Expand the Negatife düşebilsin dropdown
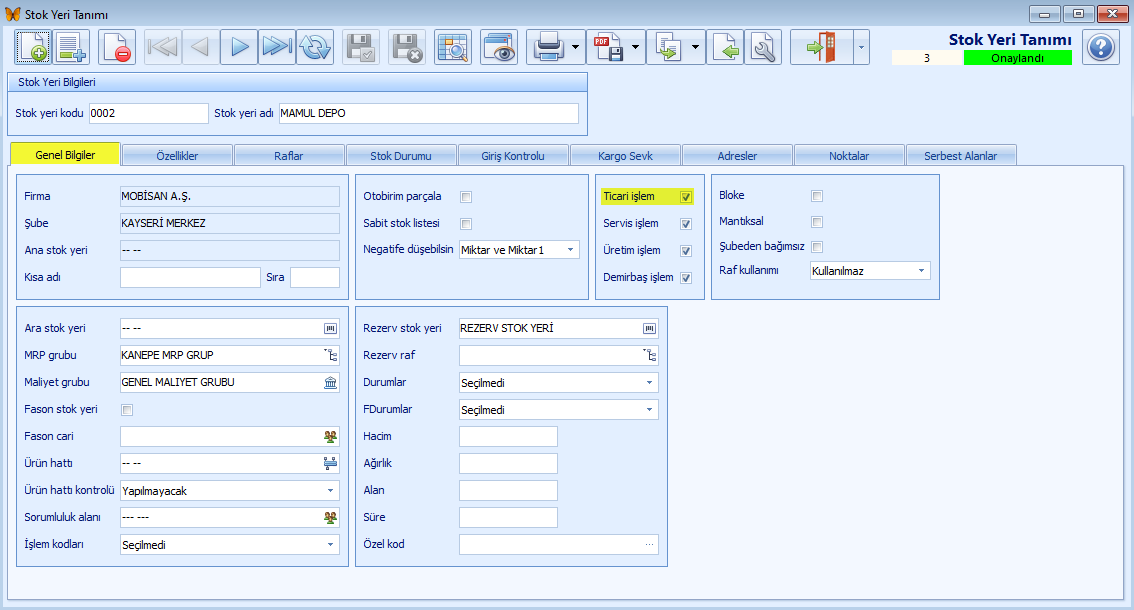The height and width of the screenshot is (610, 1134). coord(570,250)
